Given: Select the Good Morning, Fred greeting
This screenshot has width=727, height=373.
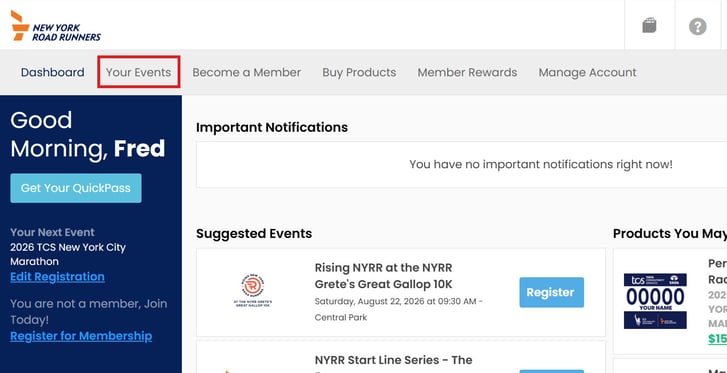Looking at the screenshot, I should coord(88,135).
